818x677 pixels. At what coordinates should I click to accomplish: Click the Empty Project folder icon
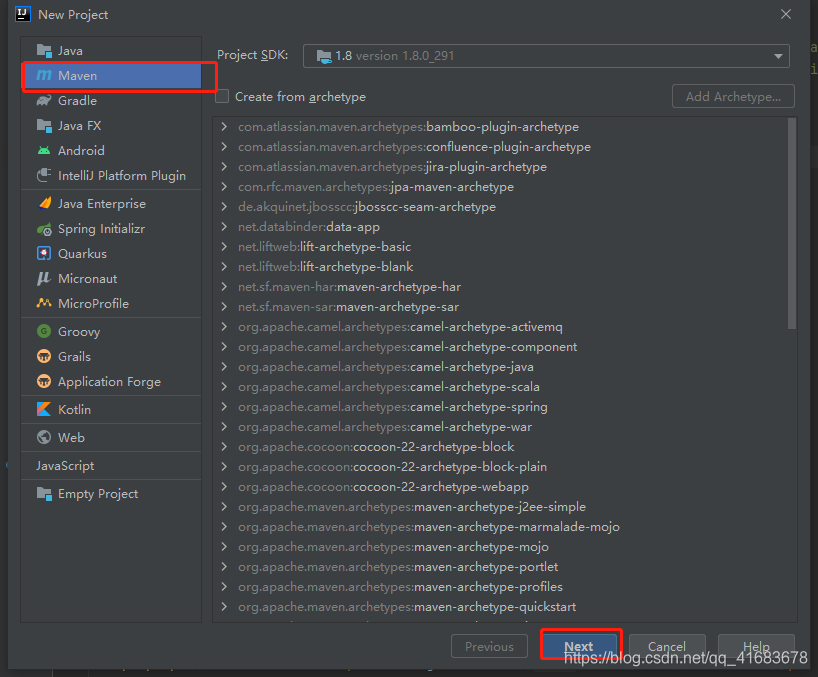[44, 493]
